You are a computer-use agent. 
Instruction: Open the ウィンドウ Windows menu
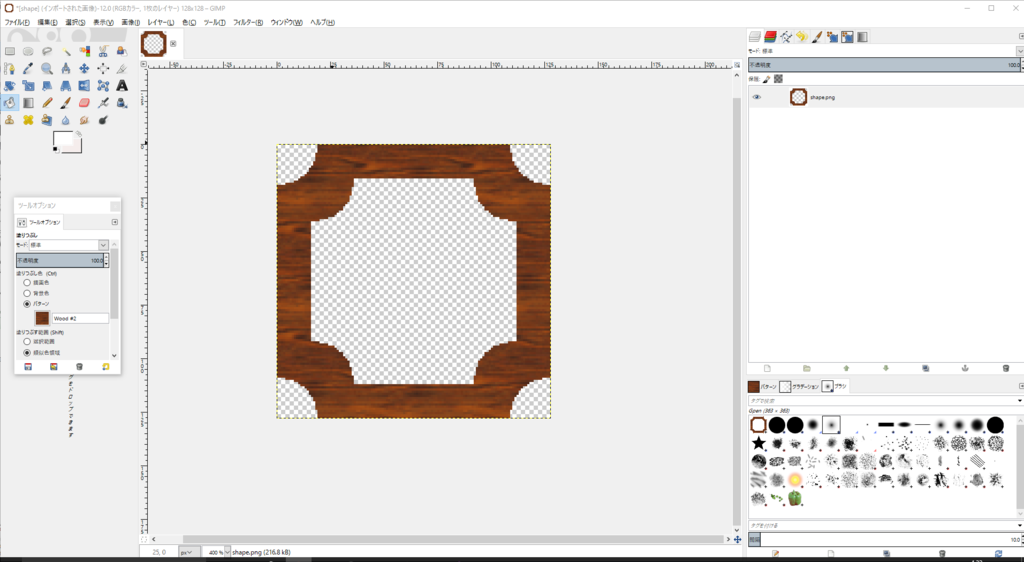coord(286,22)
